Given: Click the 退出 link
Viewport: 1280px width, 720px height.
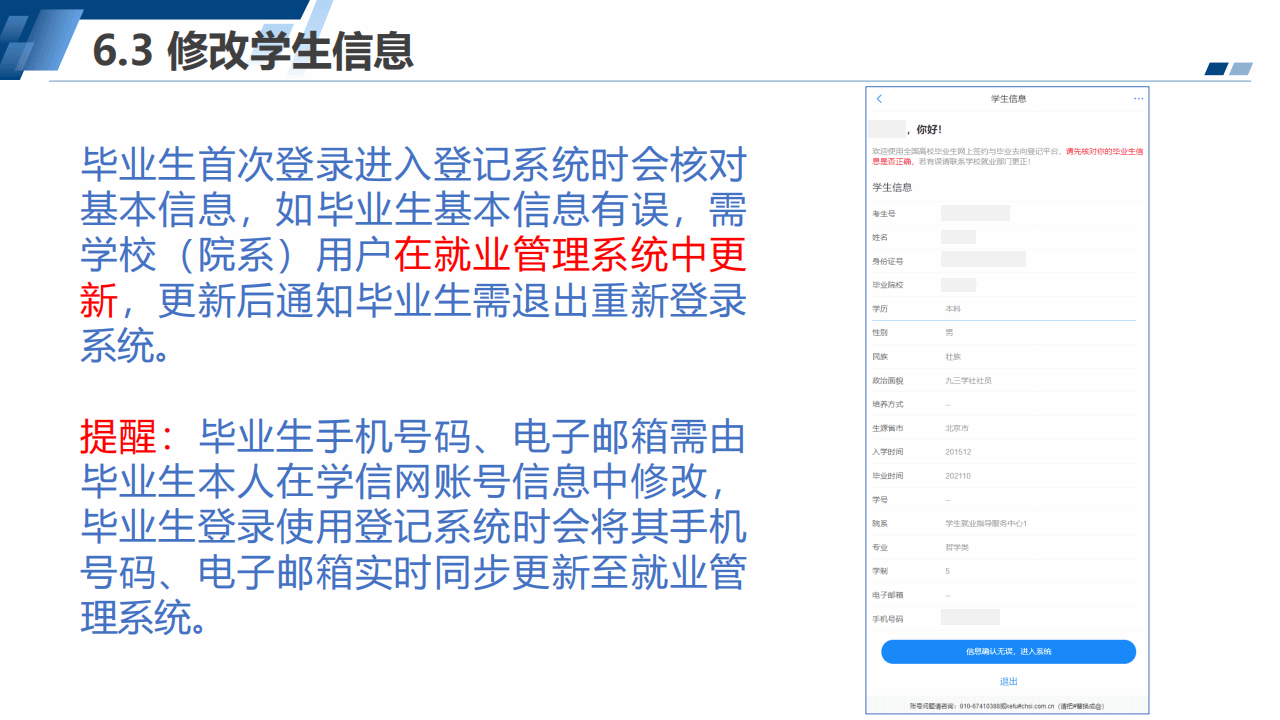Looking at the screenshot, I should point(1008,682).
